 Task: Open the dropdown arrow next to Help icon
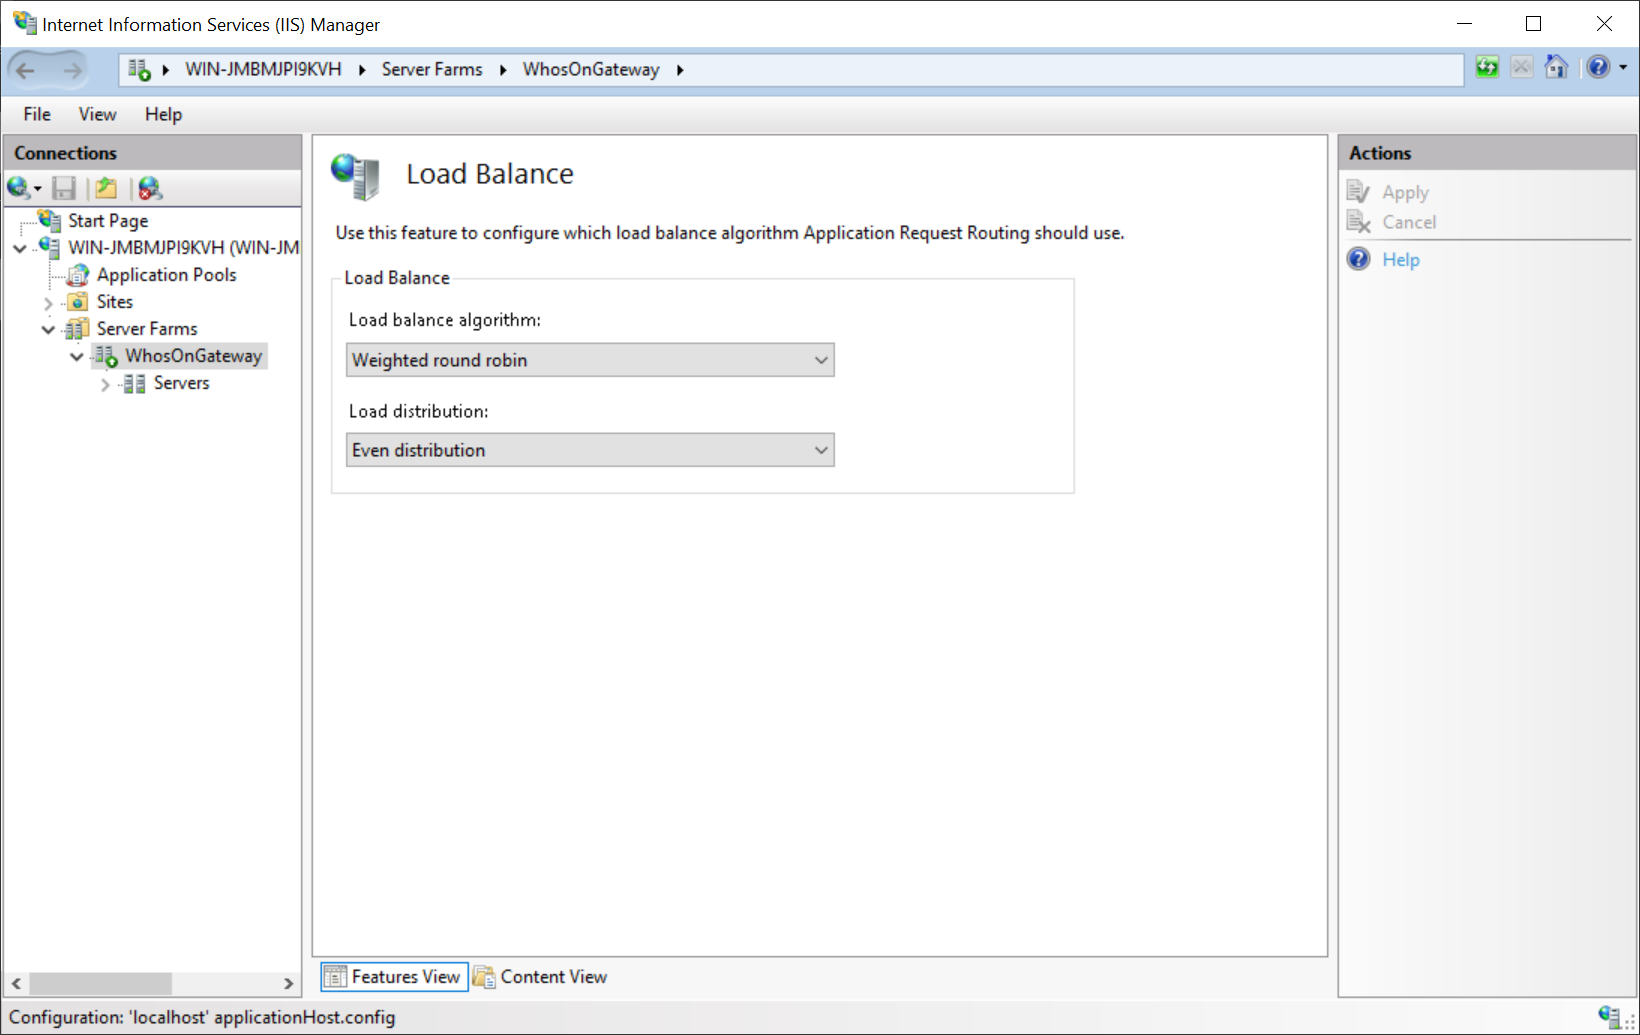tap(1623, 67)
